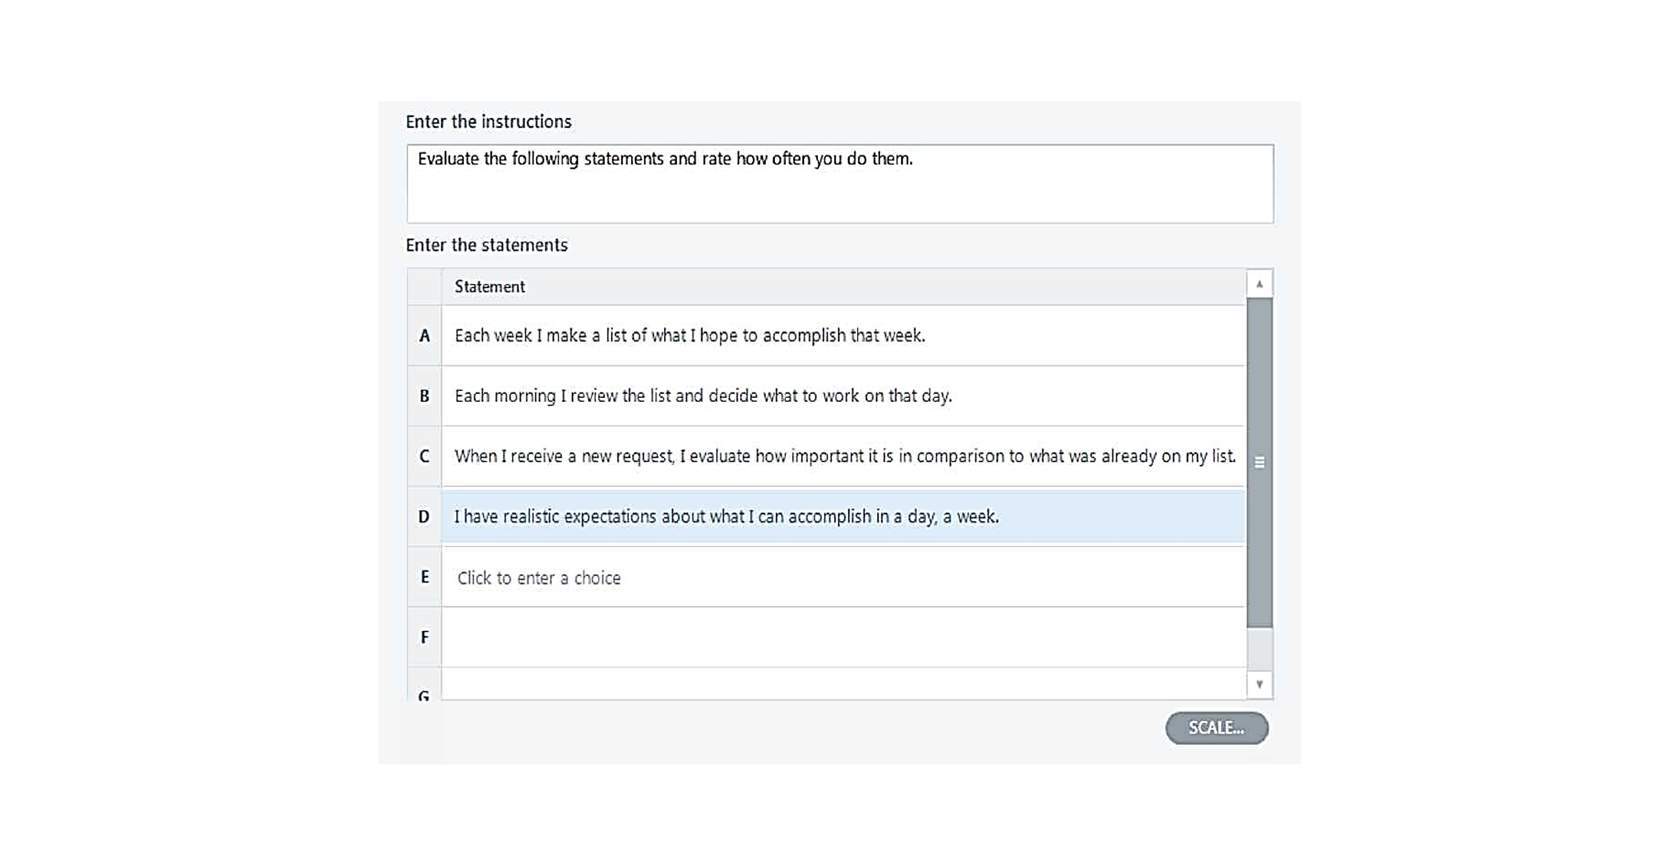Click the scrollbar track below the thumb
The image size is (1680, 860).
pyautogui.click(x=1260, y=649)
